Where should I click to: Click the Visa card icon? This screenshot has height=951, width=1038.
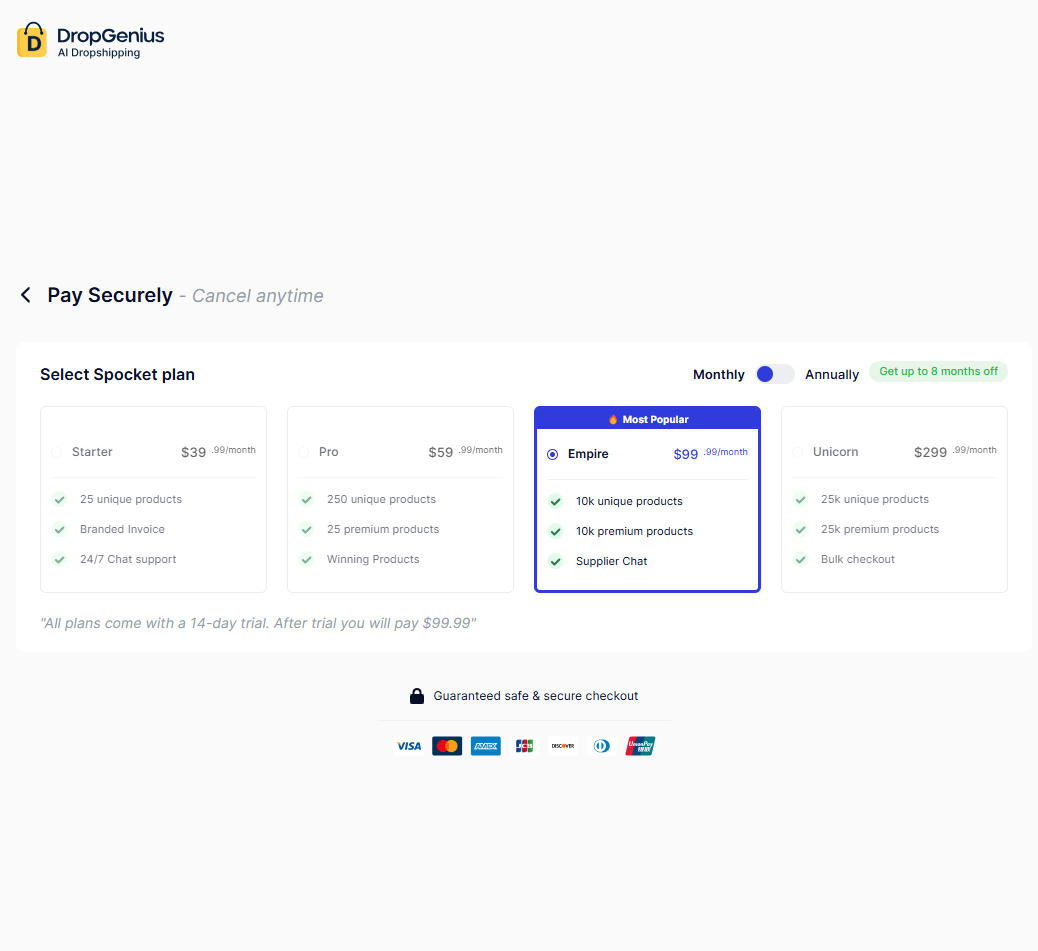(x=408, y=746)
